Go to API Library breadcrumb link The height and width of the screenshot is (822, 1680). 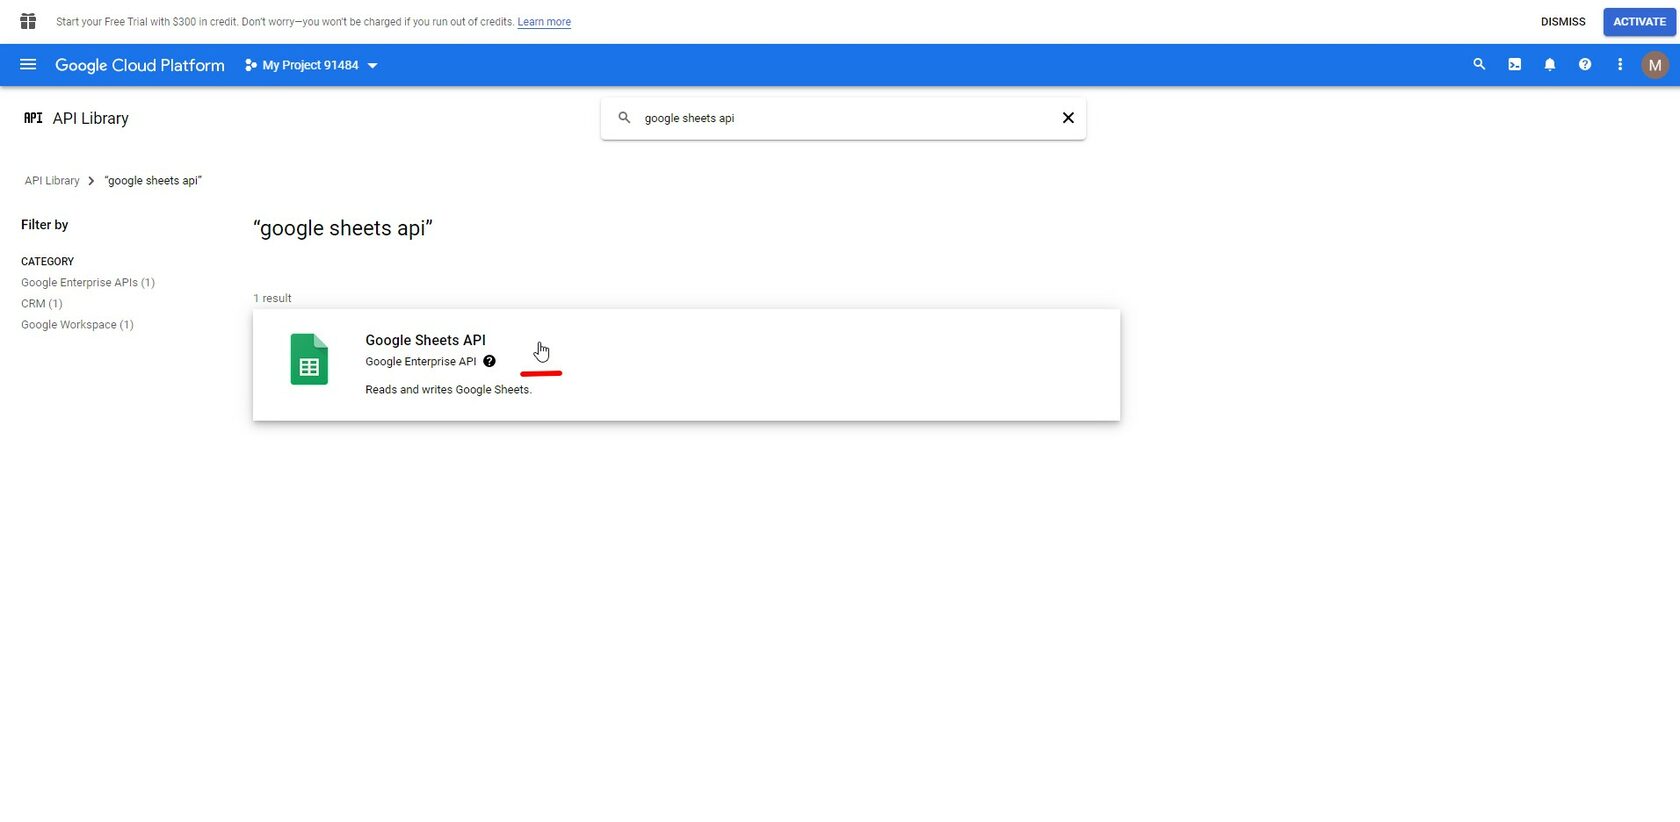tap(52, 181)
